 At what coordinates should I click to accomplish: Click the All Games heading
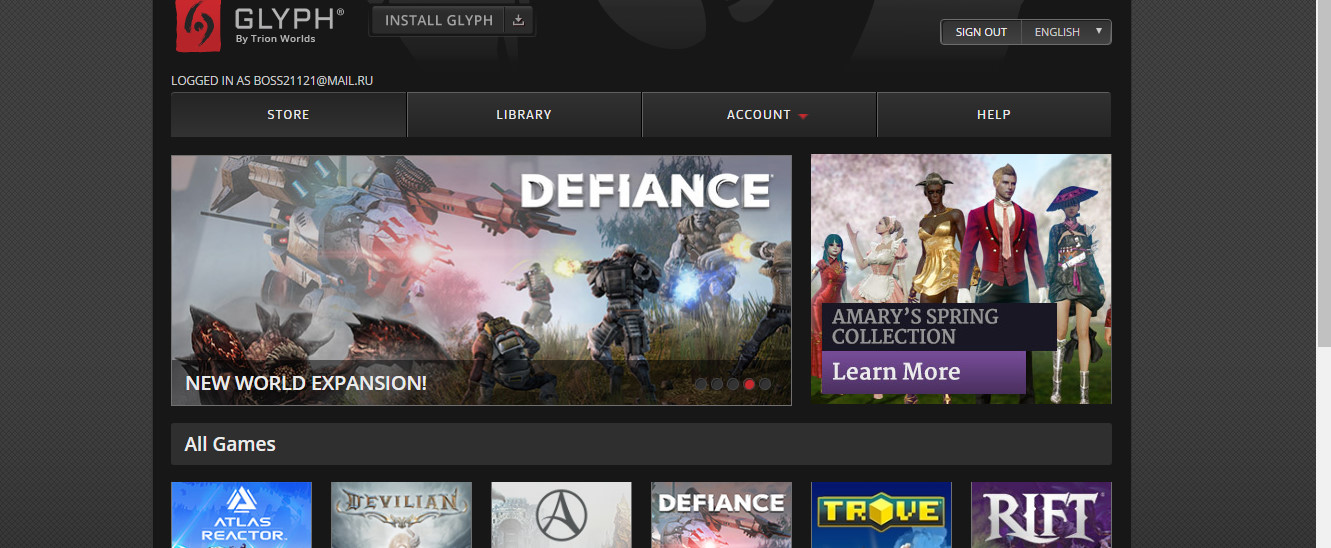coord(230,444)
